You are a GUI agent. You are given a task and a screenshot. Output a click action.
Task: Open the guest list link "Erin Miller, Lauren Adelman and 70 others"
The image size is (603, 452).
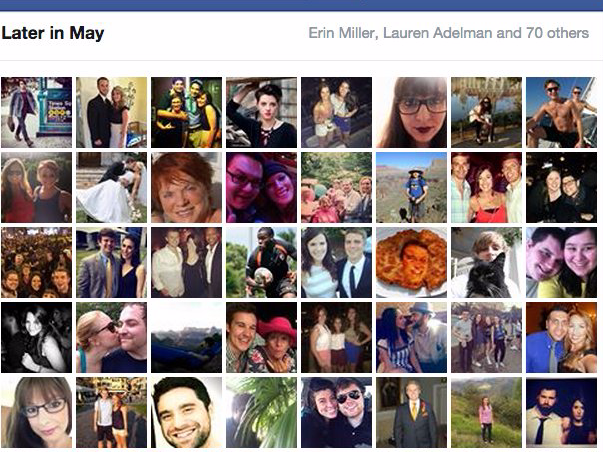point(448,33)
